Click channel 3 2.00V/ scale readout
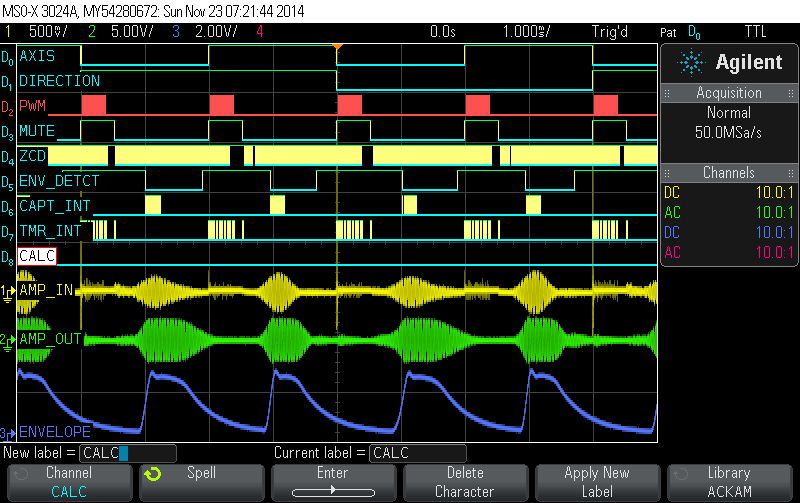The height and width of the screenshot is (503, 800). coord(216,32)
